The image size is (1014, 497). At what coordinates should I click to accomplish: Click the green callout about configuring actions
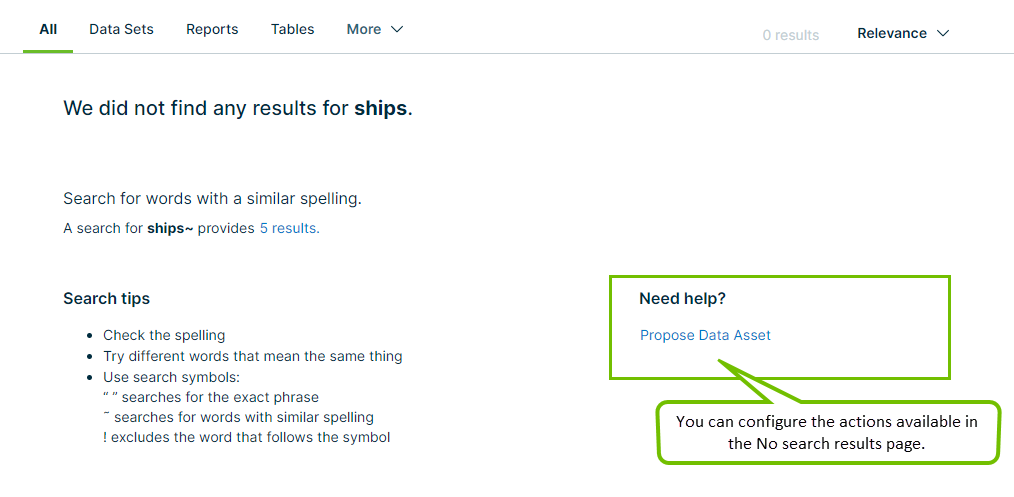point(827,433)
